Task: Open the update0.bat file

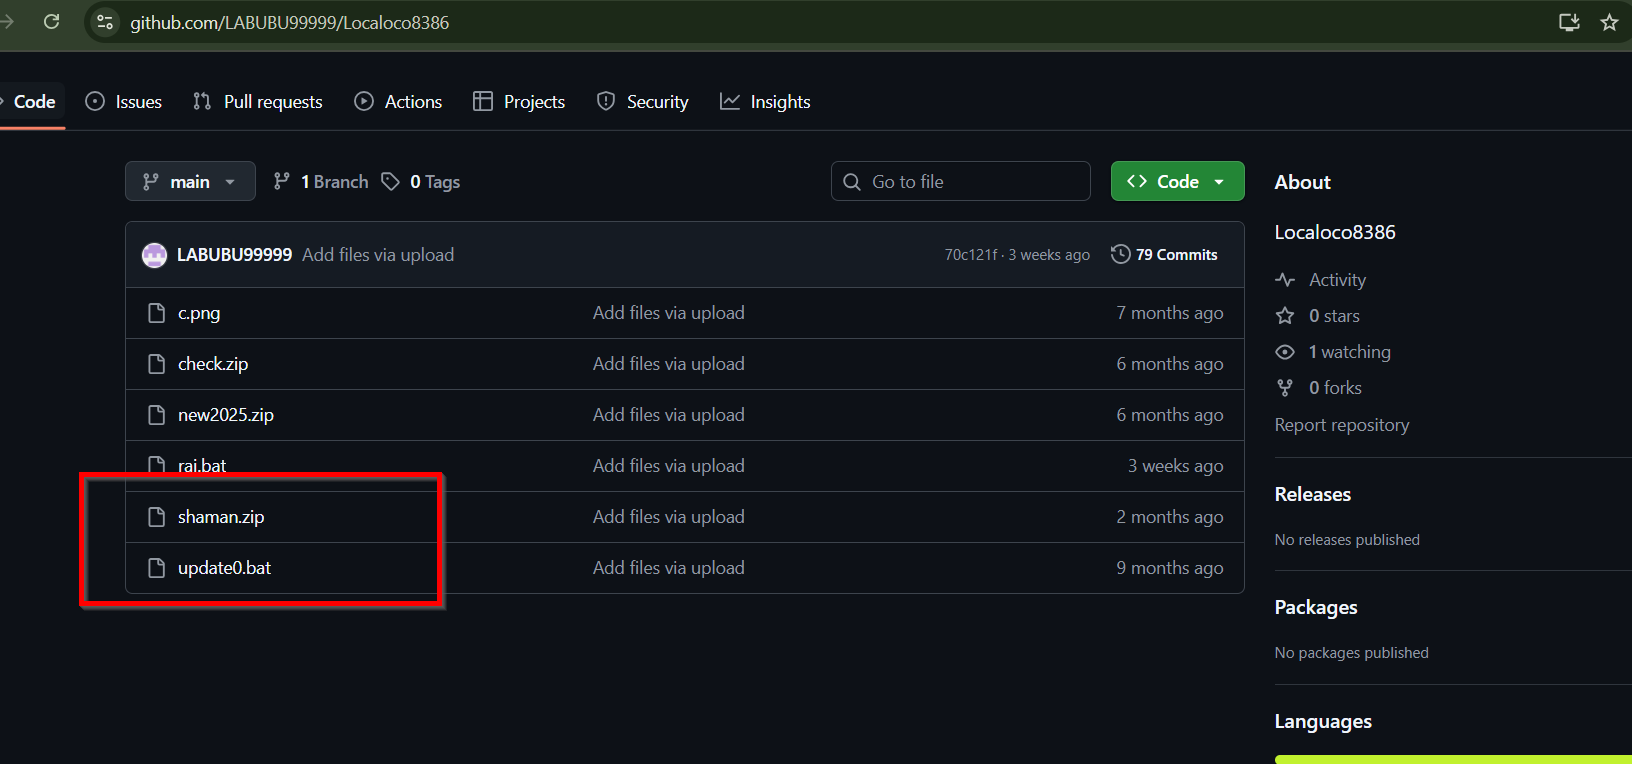Action: point(225,568)
